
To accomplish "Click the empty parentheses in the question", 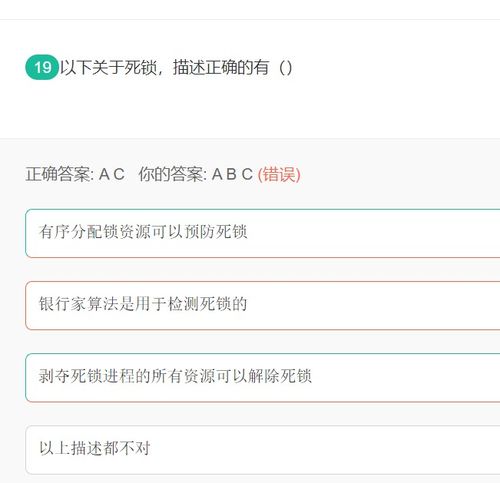I will click(286, 68).
